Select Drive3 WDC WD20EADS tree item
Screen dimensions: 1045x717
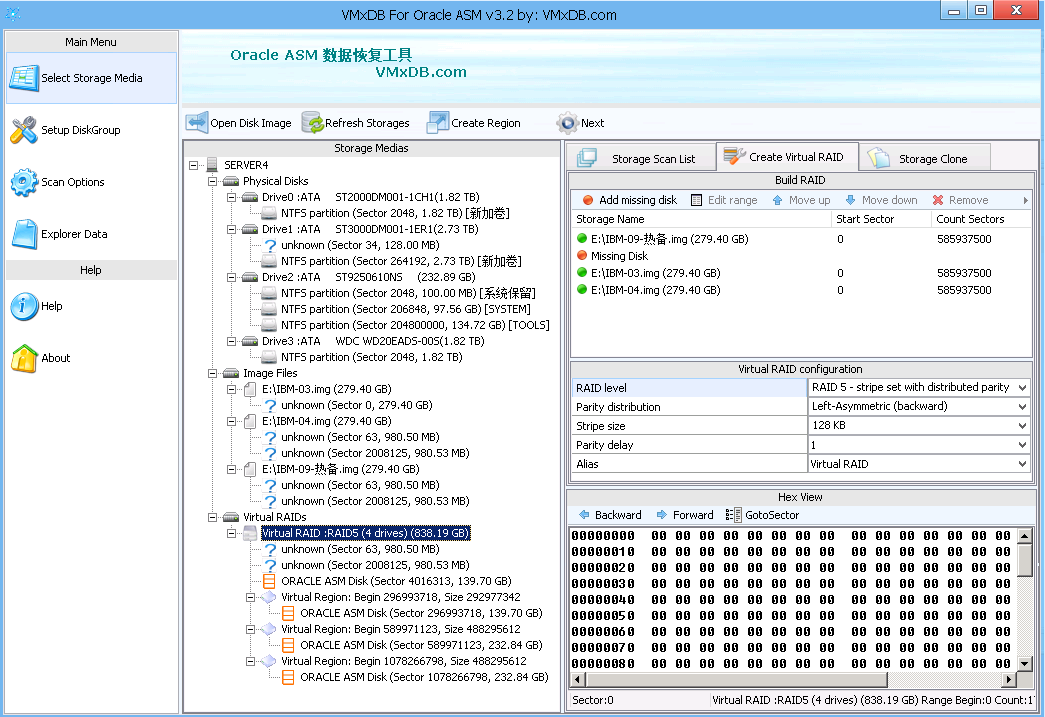tap(373, 341)
